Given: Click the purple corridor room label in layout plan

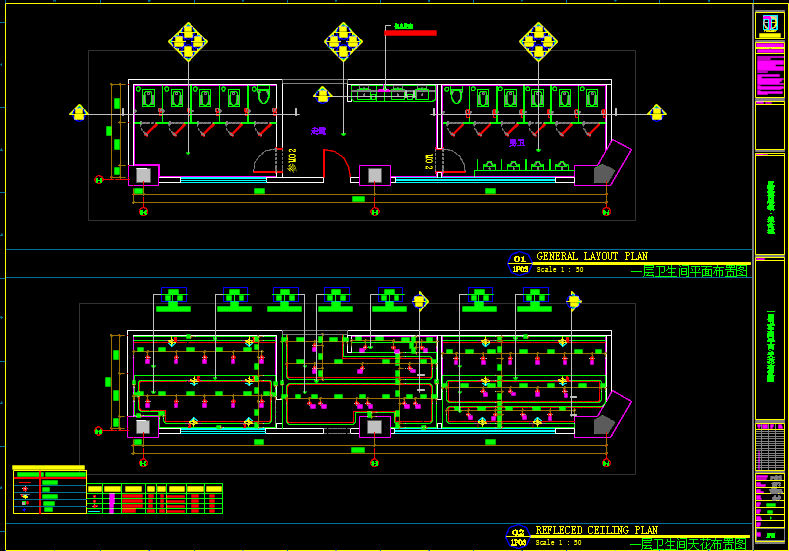Looking at the screenshot, I should tap(319, 131).
